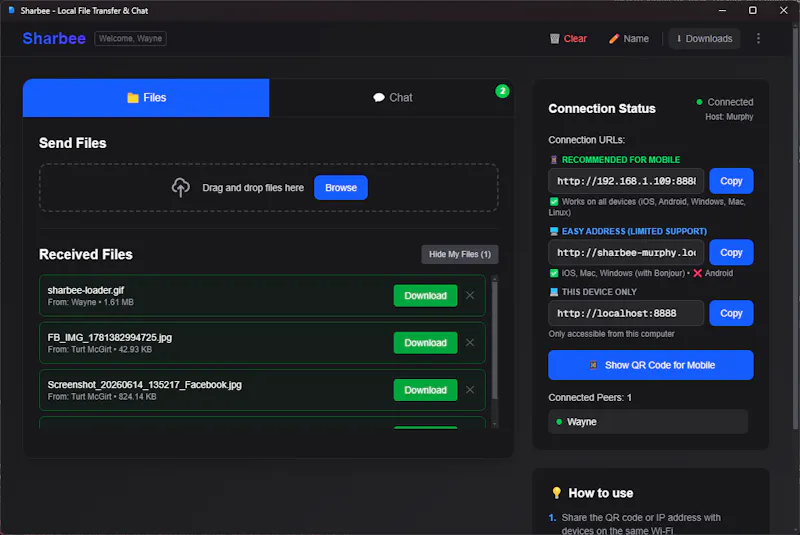800x535 pixels.
Task: Click the green dot beside peer Wayne
Action: click(x=559, y=422)
